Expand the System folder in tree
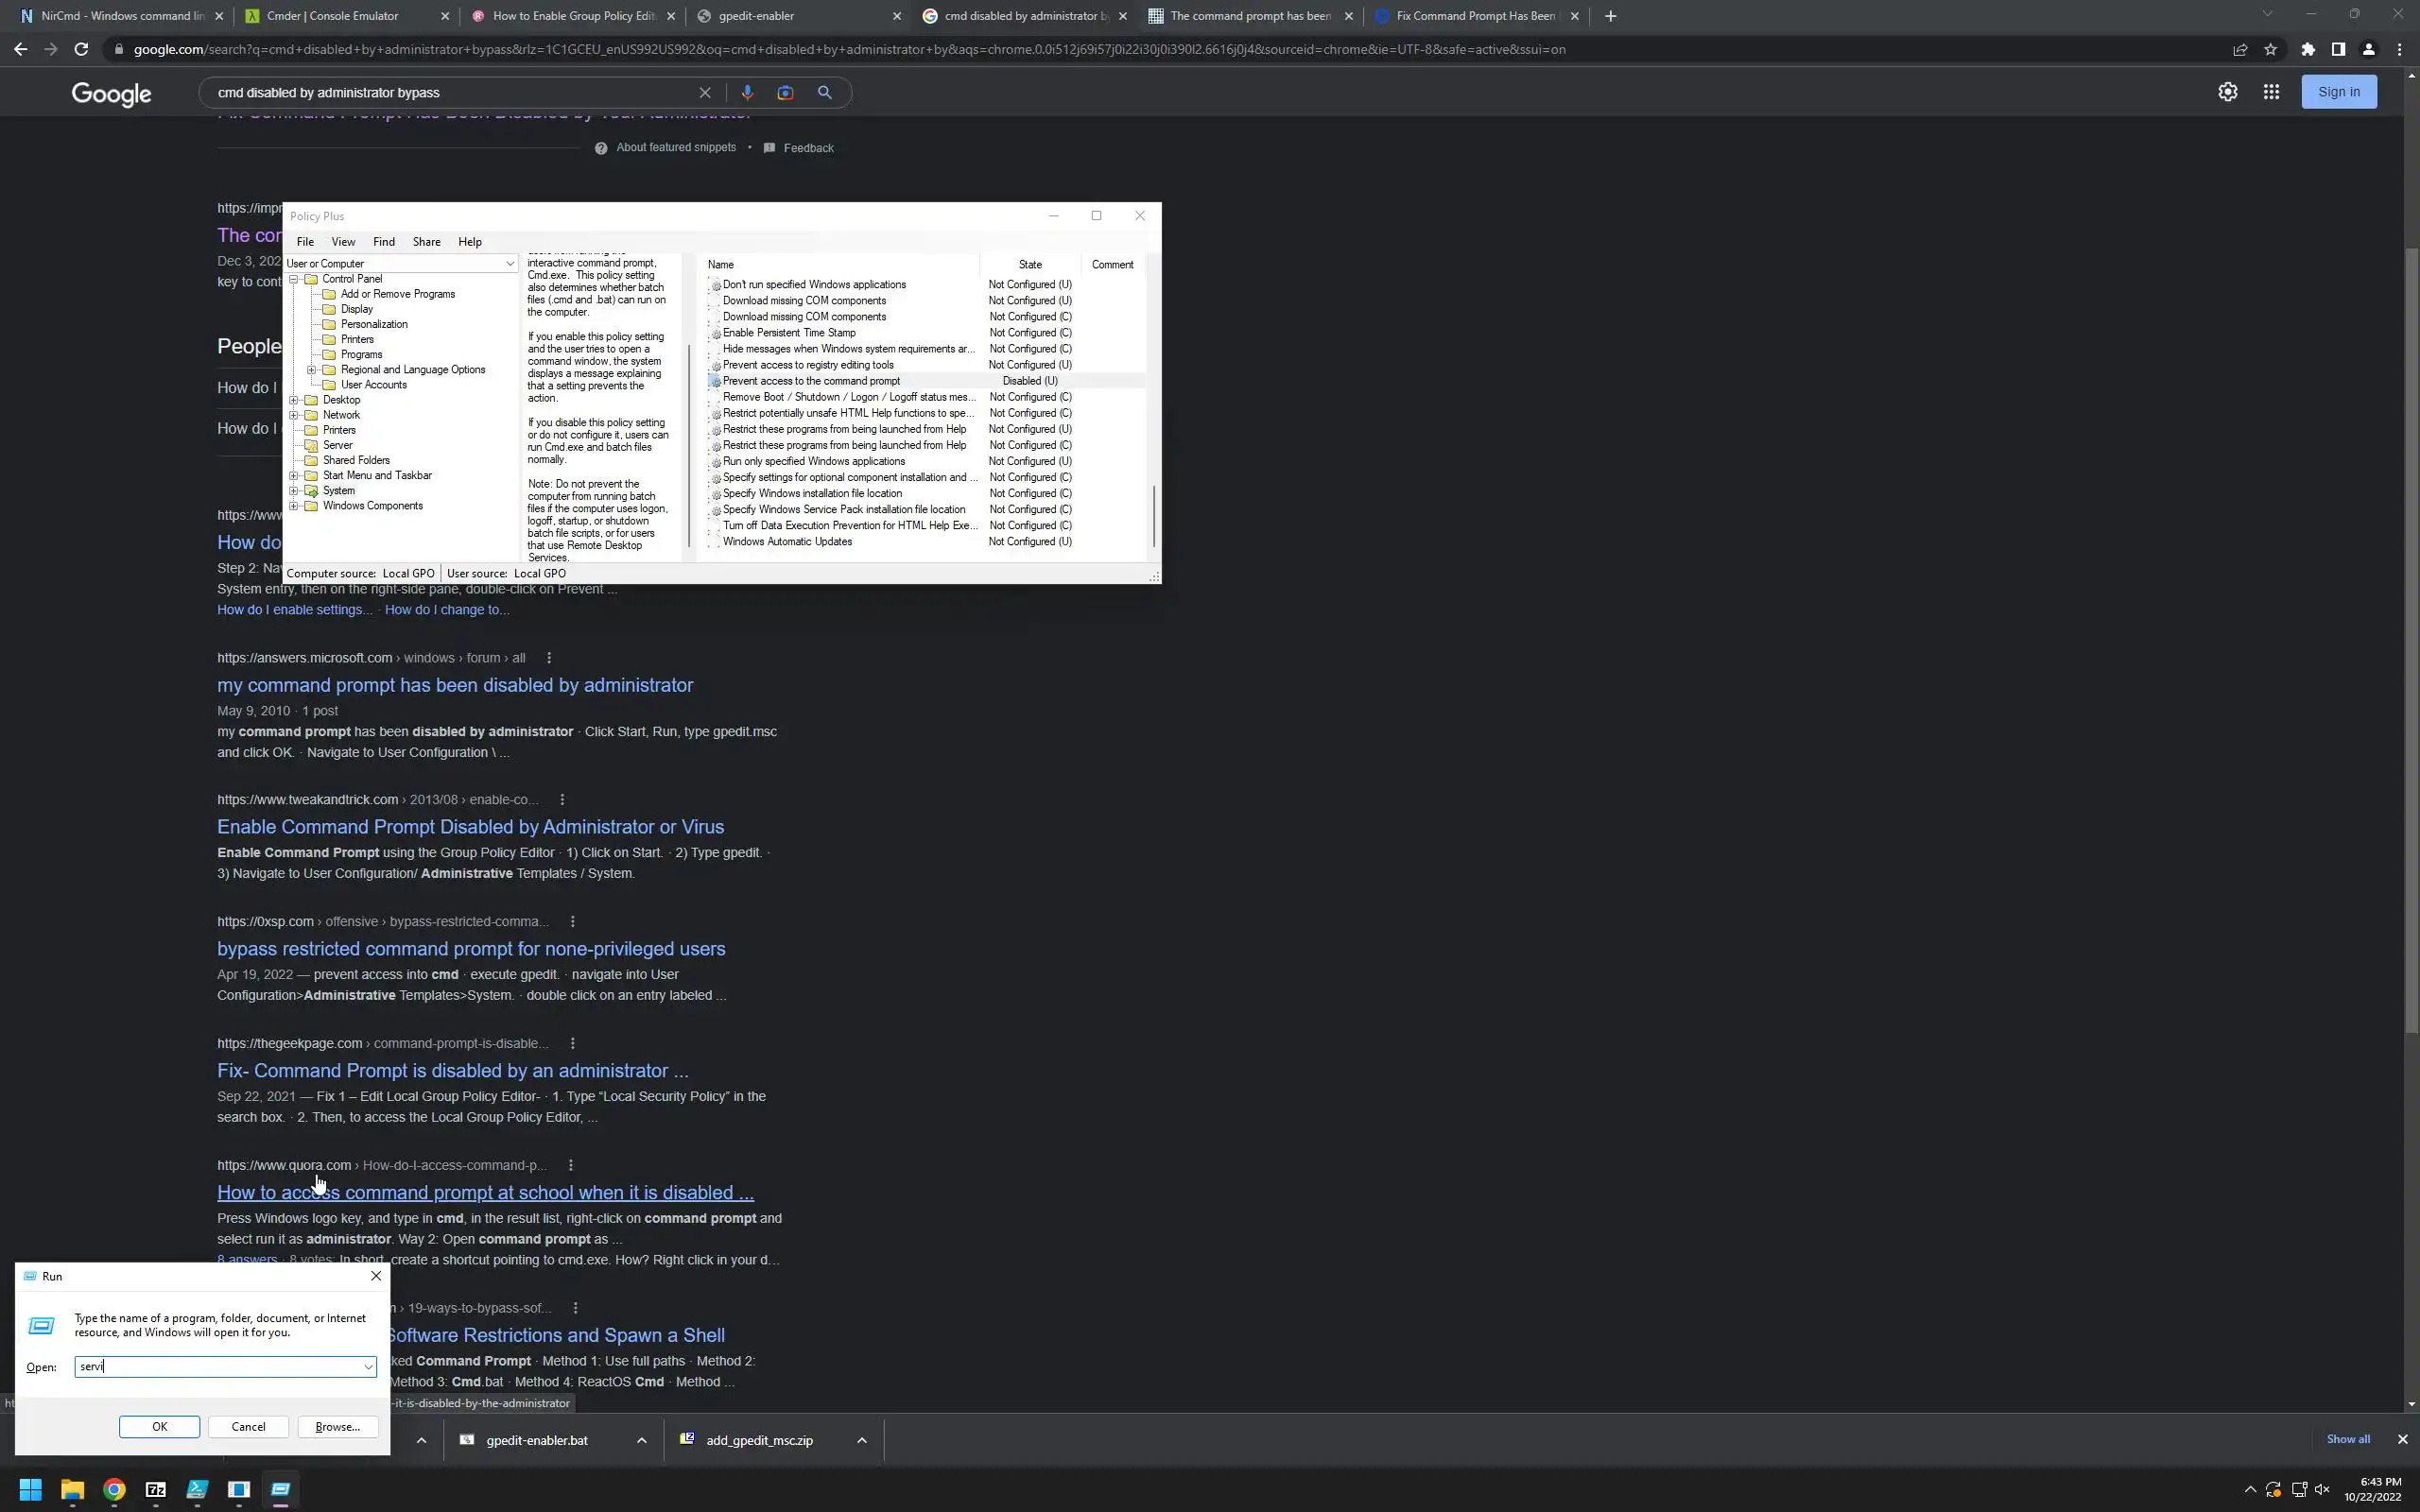 (294, 491)
